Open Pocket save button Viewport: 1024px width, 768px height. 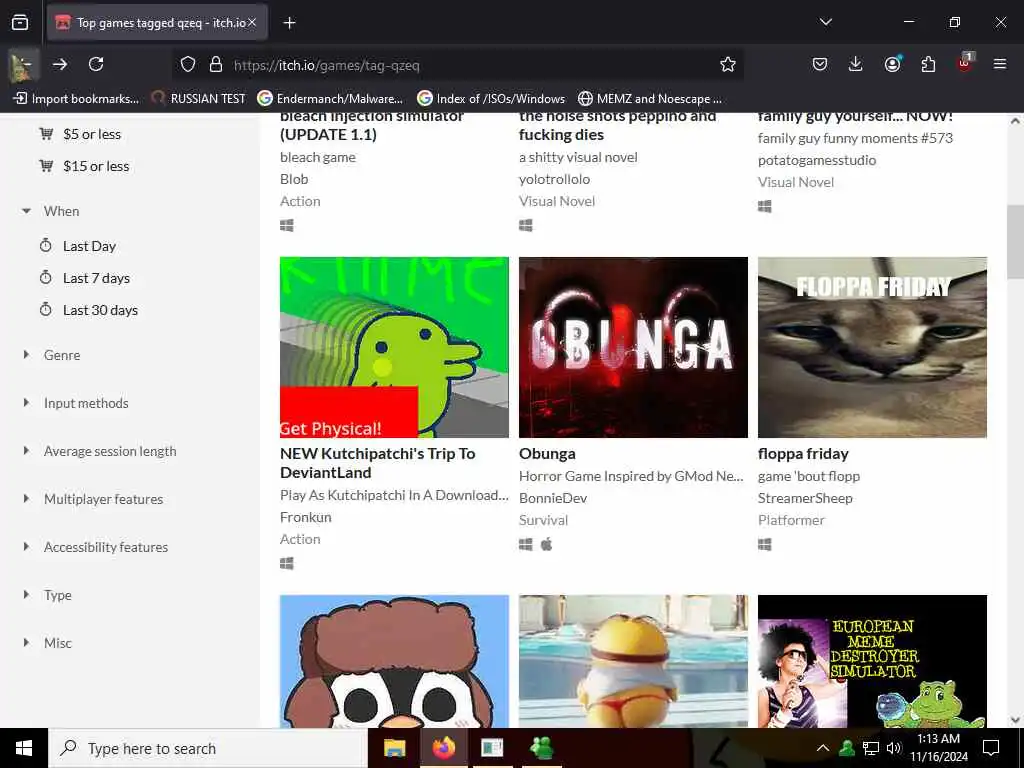(x=820, y=64)
